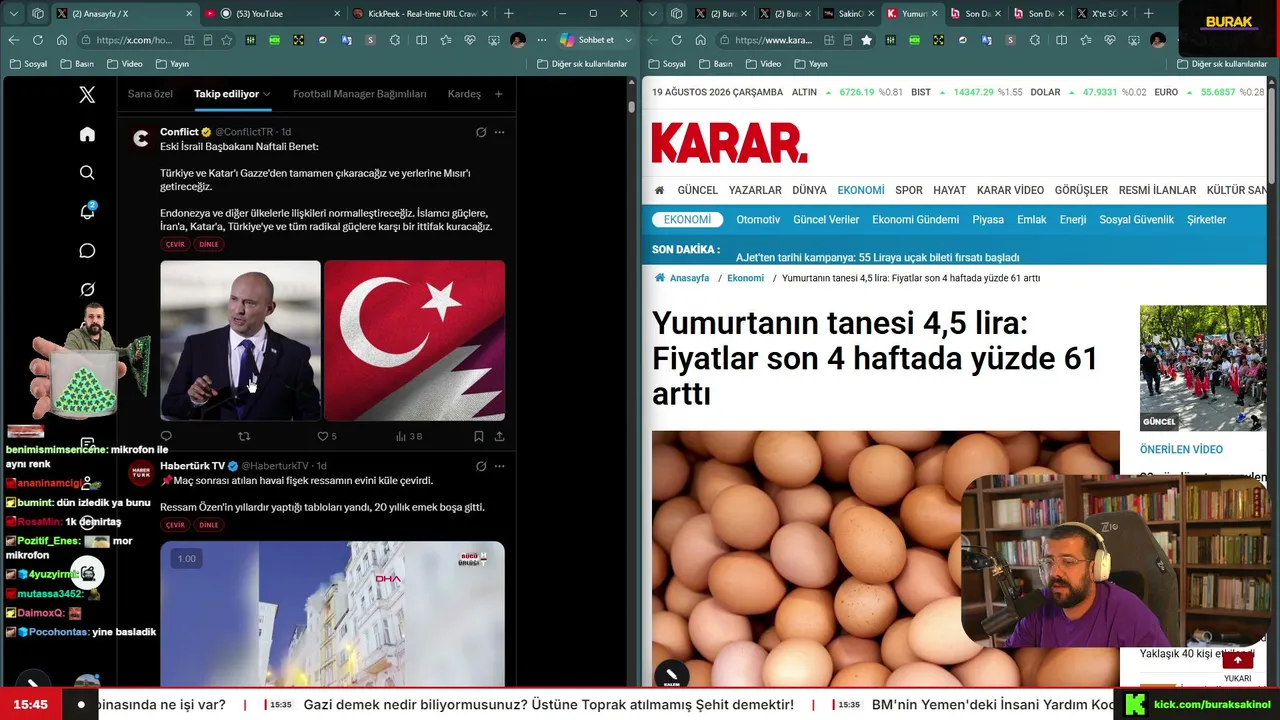Open Diğer sık kullanılanlar in Karar window
1280x720 pixels.
point(1222,64)
